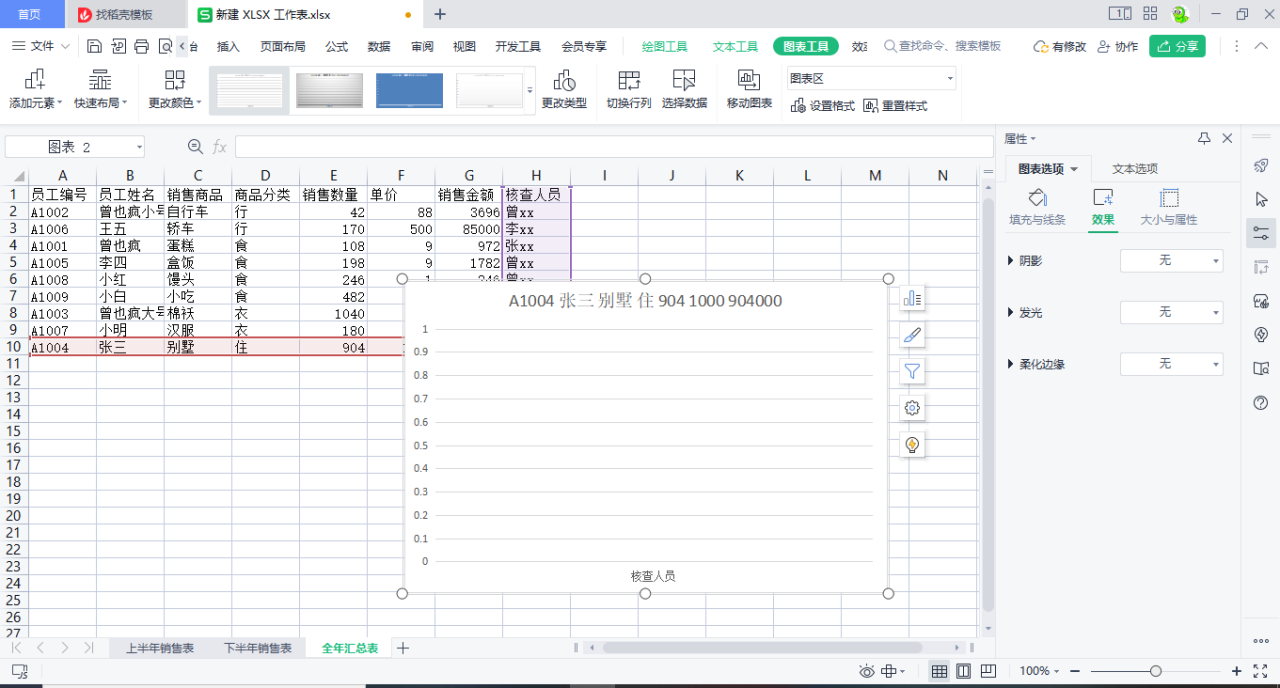Open the 图表选项 (Chart Options) dropdown tab
1280x688 pixels.
click(1048, 169)
